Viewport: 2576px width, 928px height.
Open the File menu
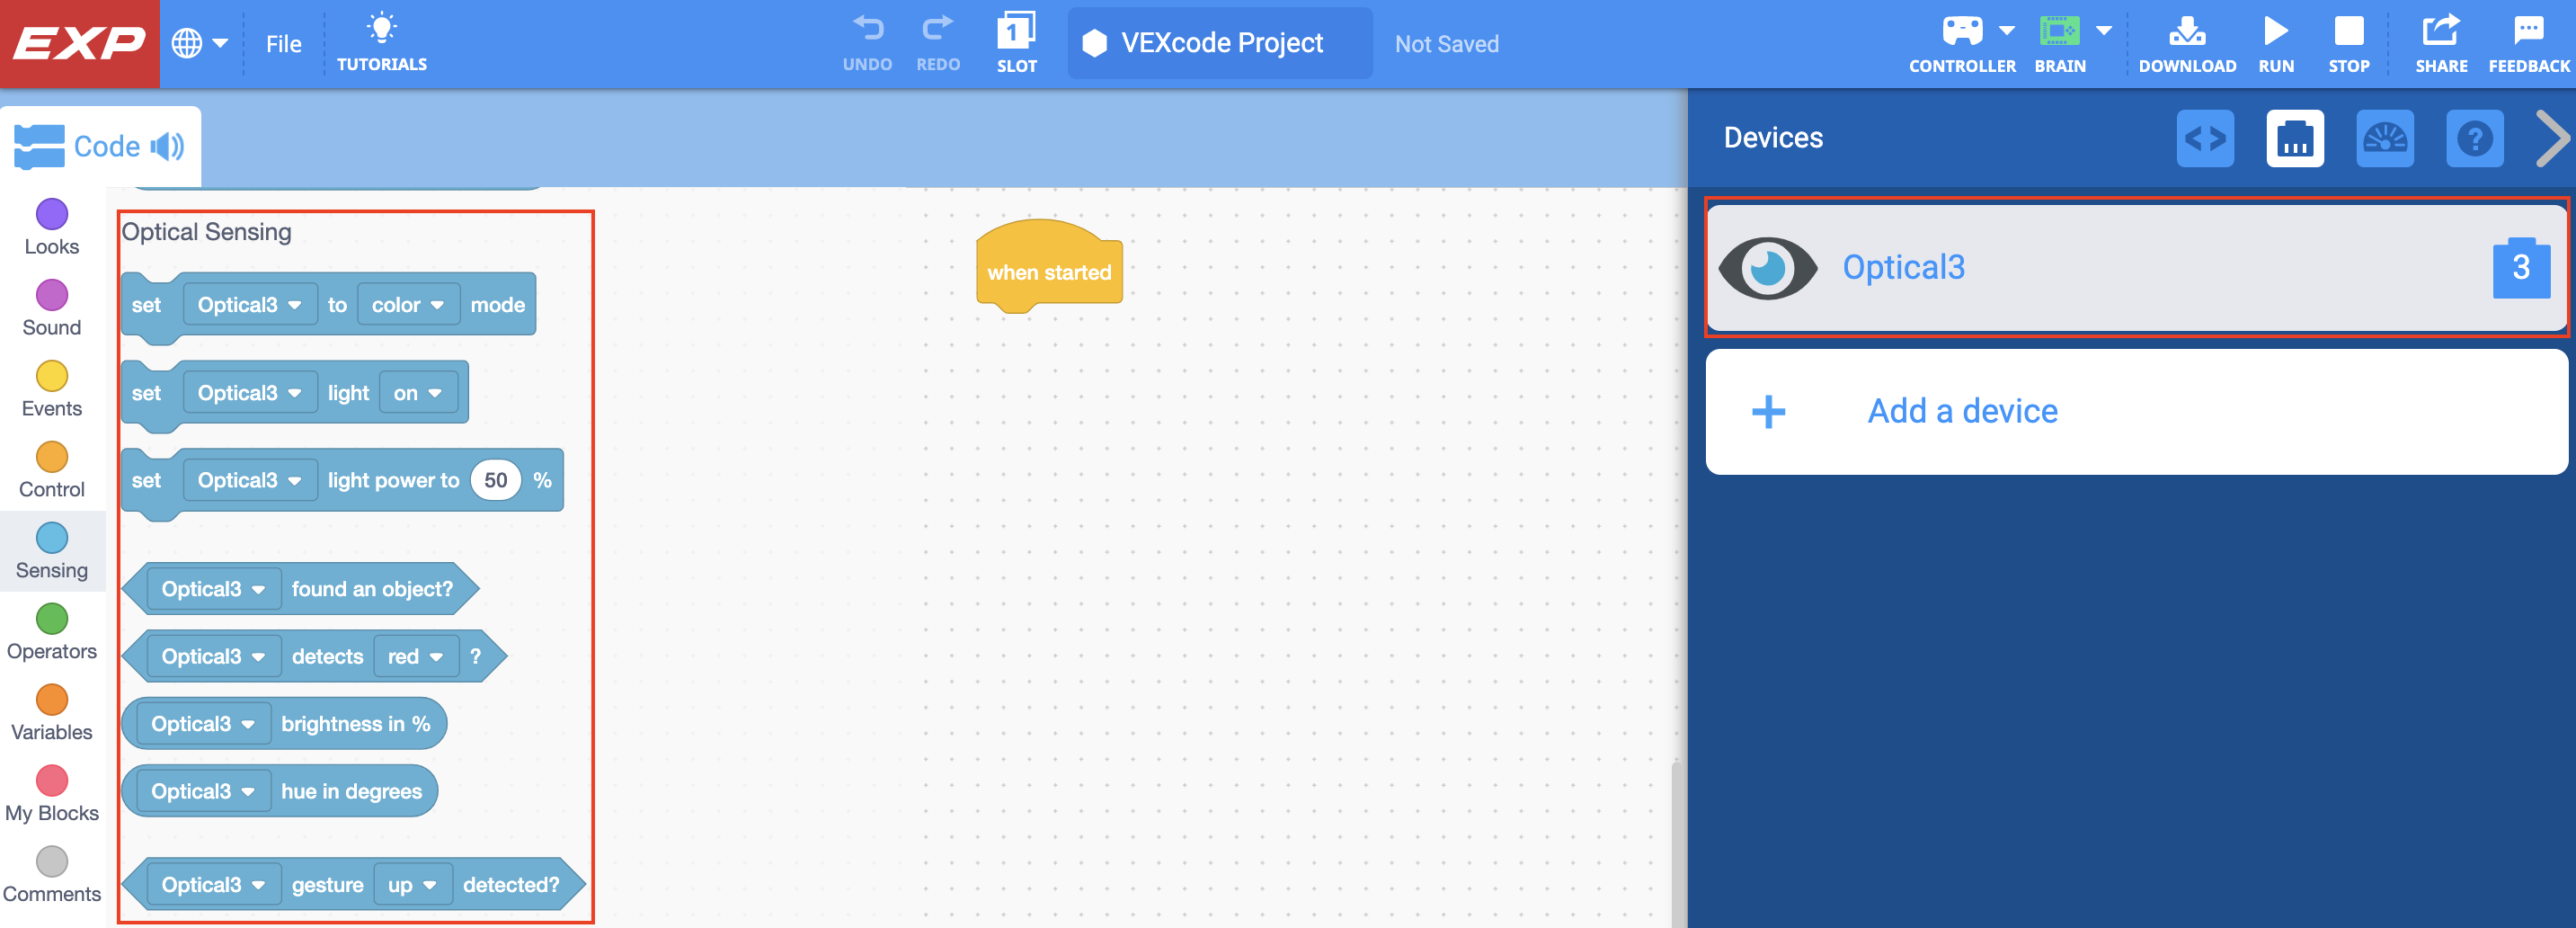point(284,43)
